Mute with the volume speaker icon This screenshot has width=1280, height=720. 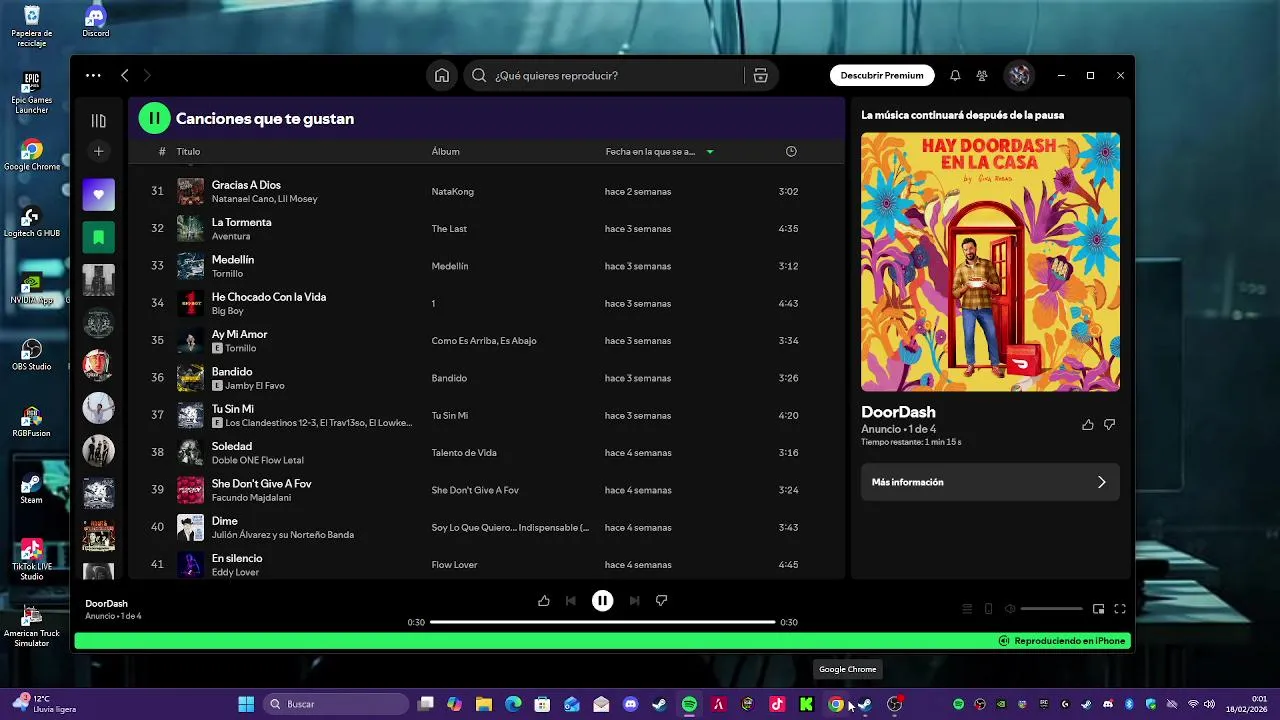[x=1010, y=609]
